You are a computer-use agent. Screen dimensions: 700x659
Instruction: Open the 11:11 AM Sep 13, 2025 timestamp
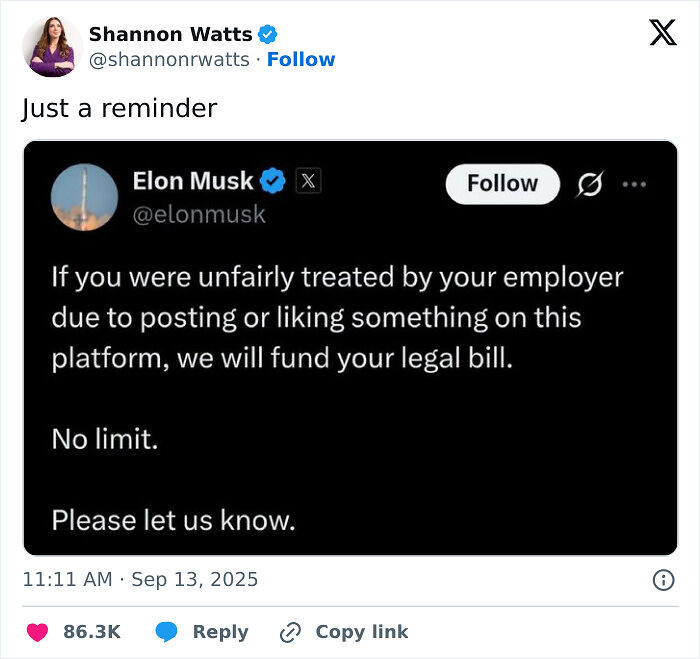140,579
